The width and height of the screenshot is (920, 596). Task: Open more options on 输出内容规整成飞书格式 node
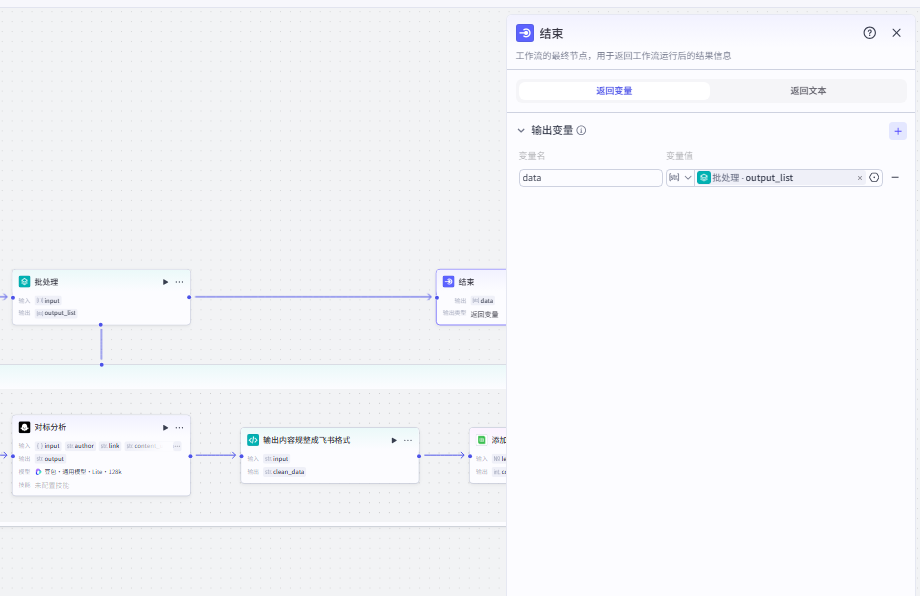pyautogui.click(x=408, y=441)
